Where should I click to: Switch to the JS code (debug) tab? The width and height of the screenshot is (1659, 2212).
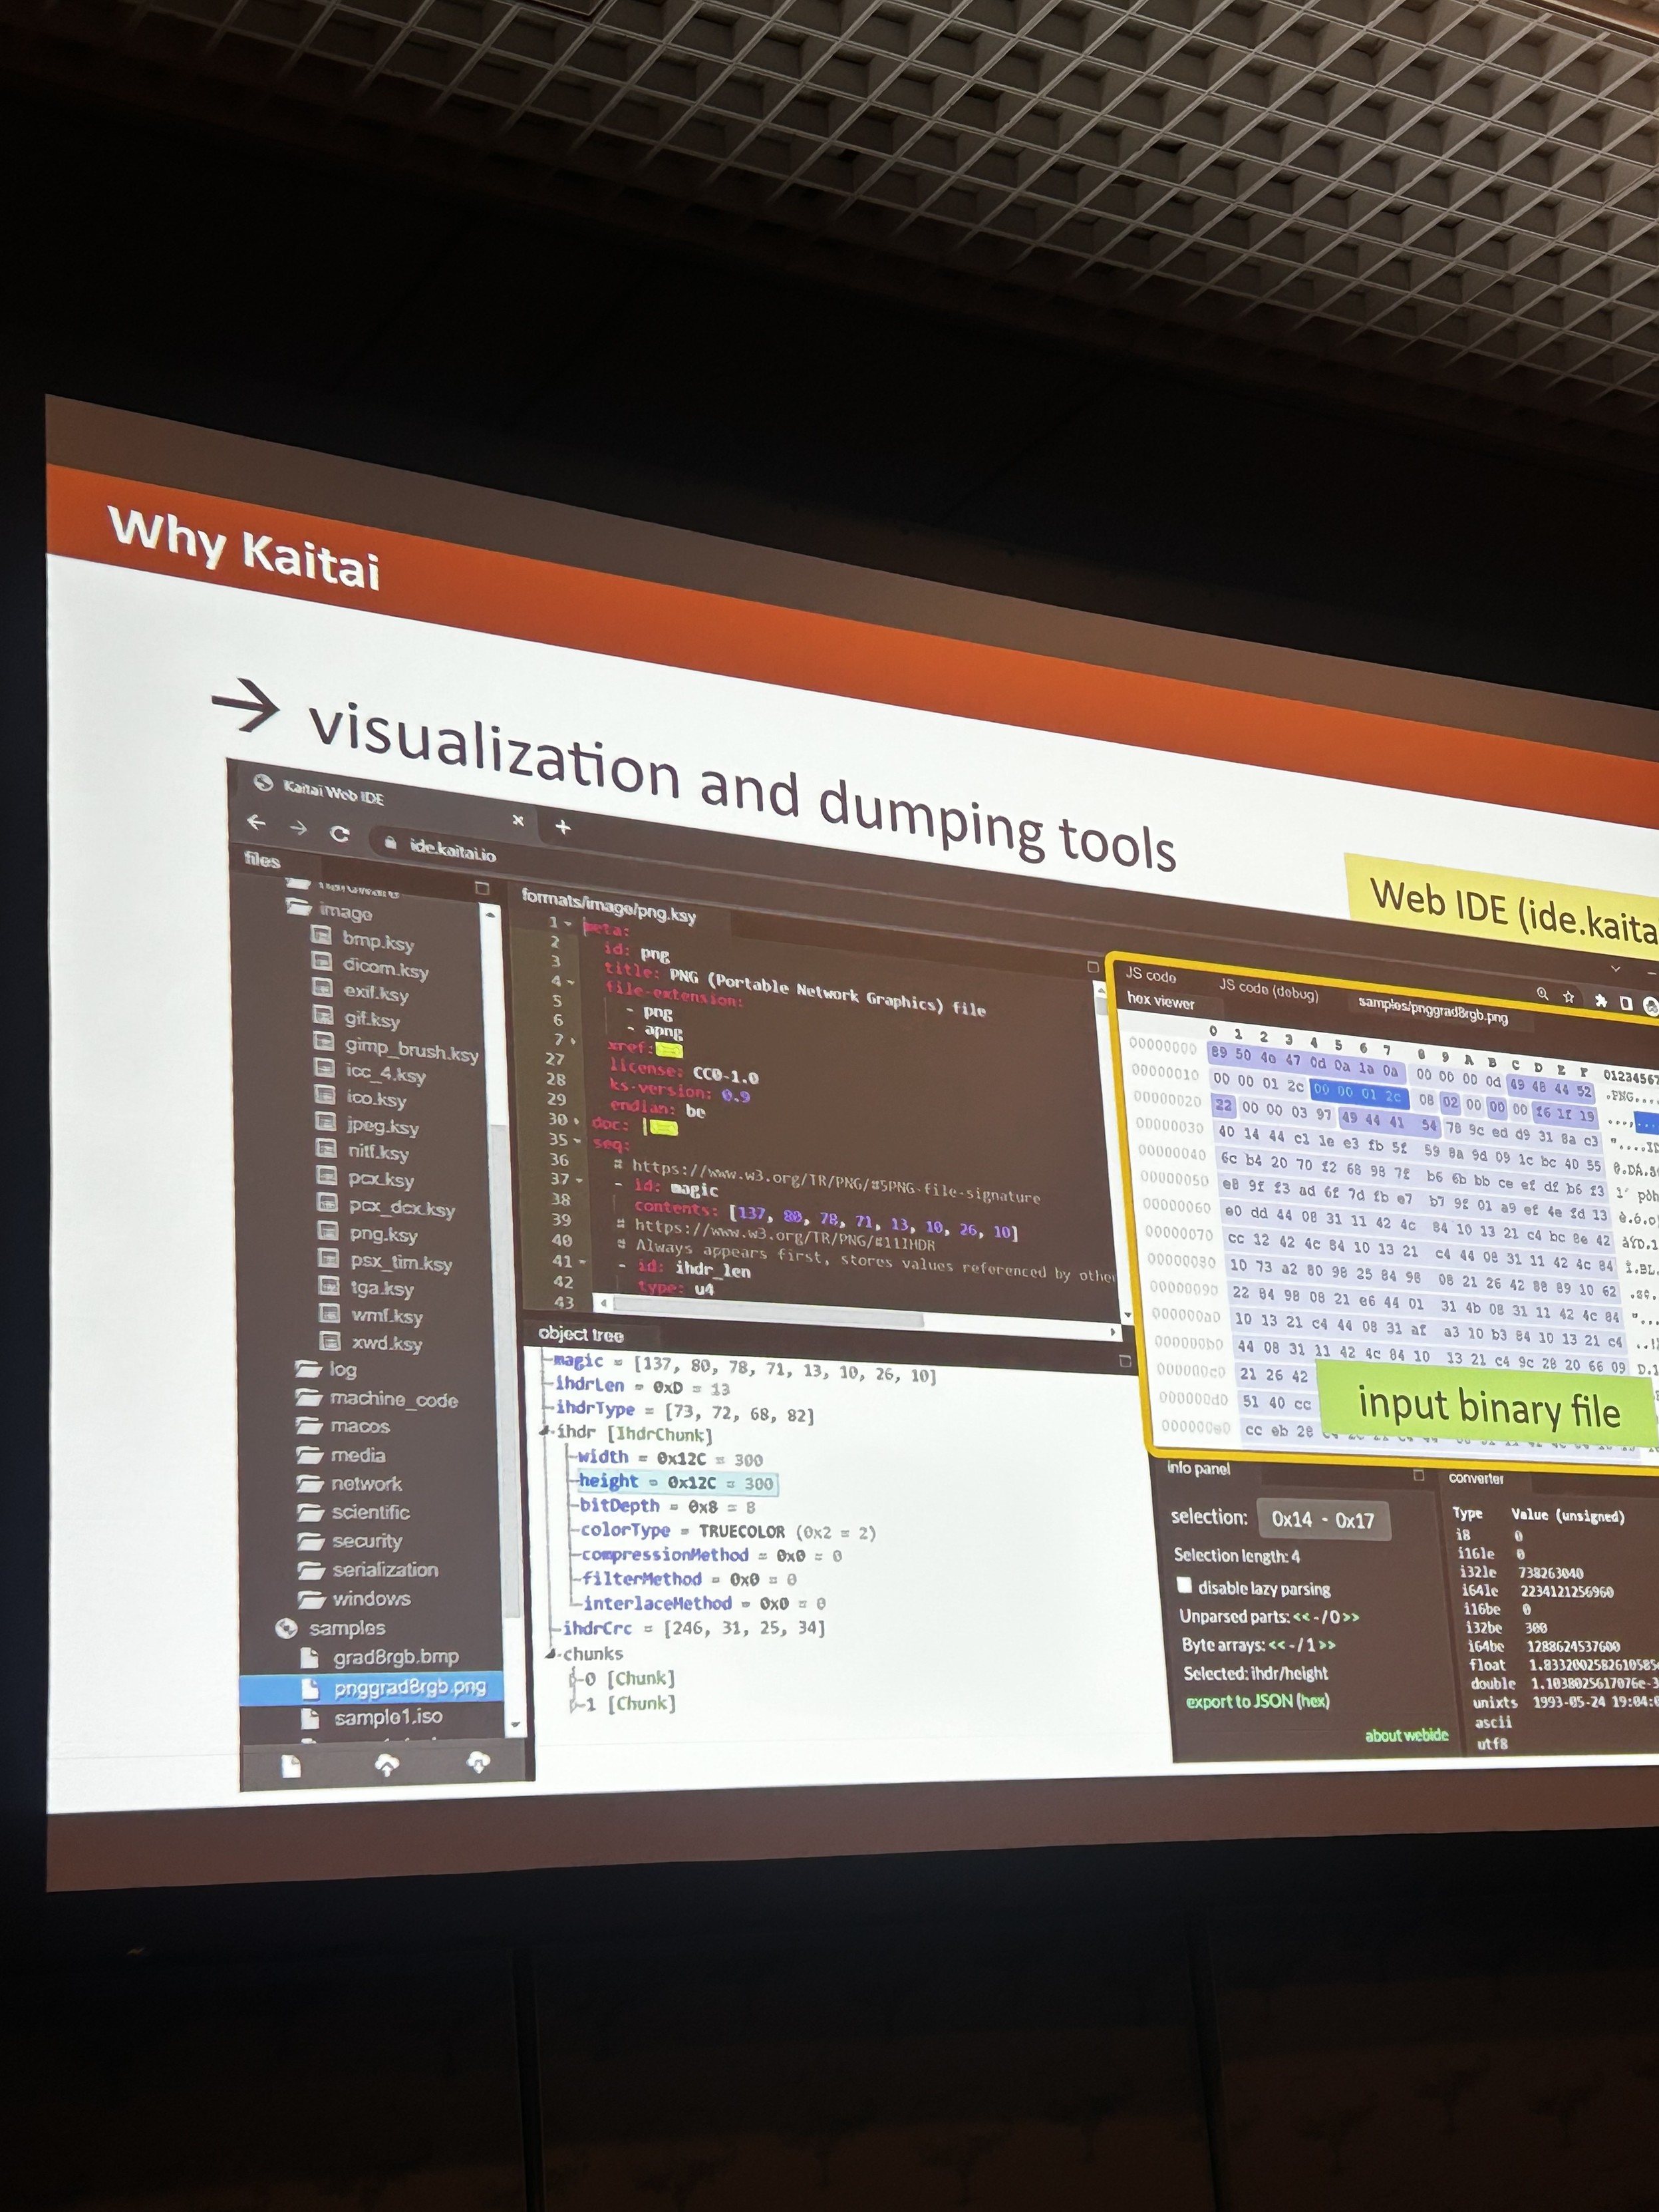(1267, 990)
